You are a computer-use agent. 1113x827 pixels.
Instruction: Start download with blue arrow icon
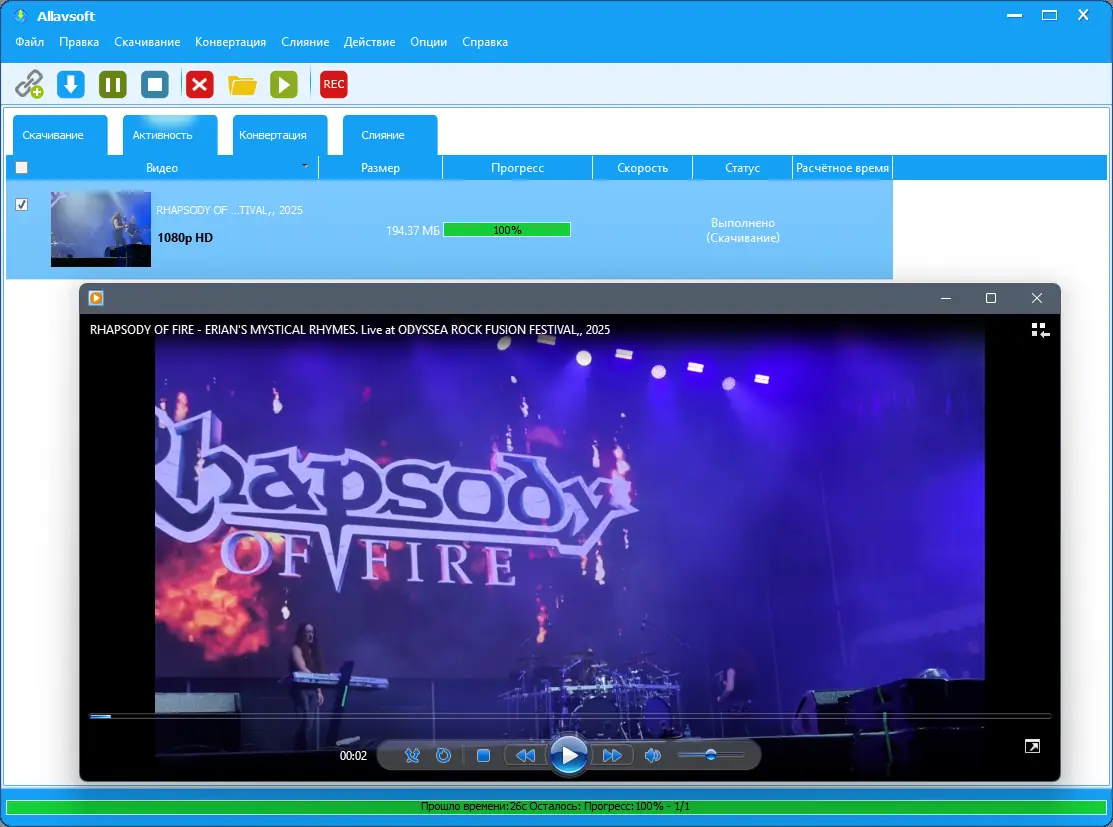[x=71, y=84]
